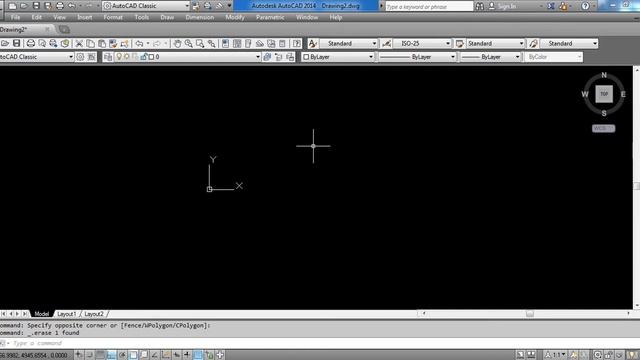The width and height of the screenshot is (640, 360).
Task: Toggle Dynamic Input in status bar
Action: [176, 355]
